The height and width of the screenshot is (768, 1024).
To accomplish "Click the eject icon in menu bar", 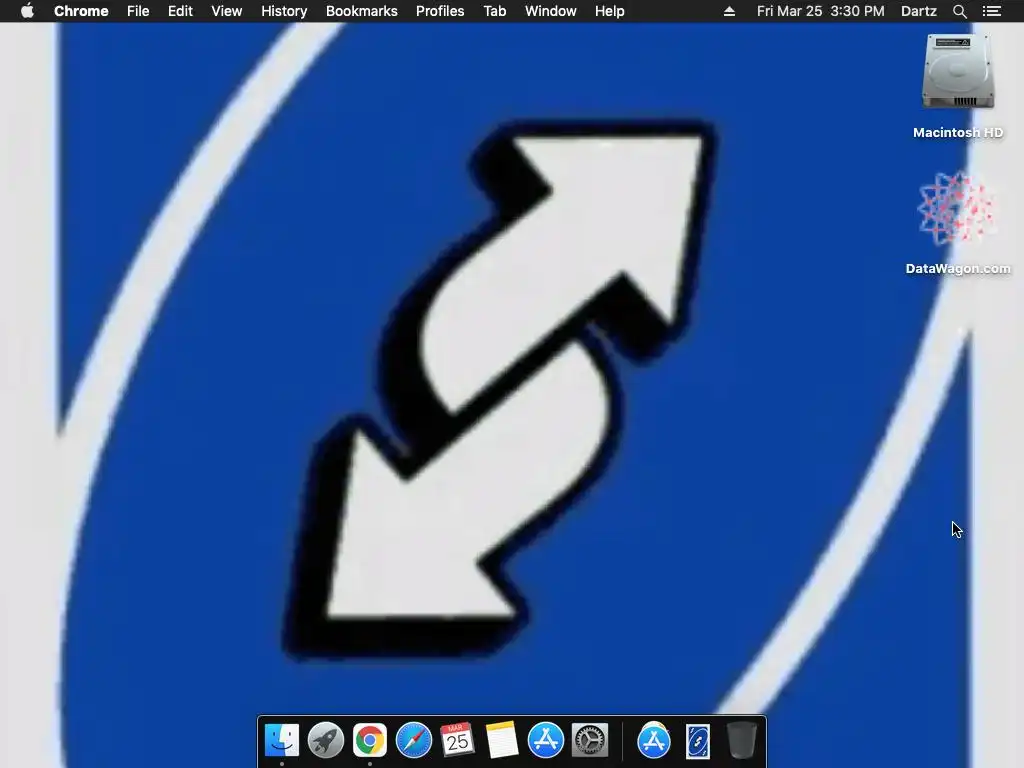I will (x=729, y=11).
